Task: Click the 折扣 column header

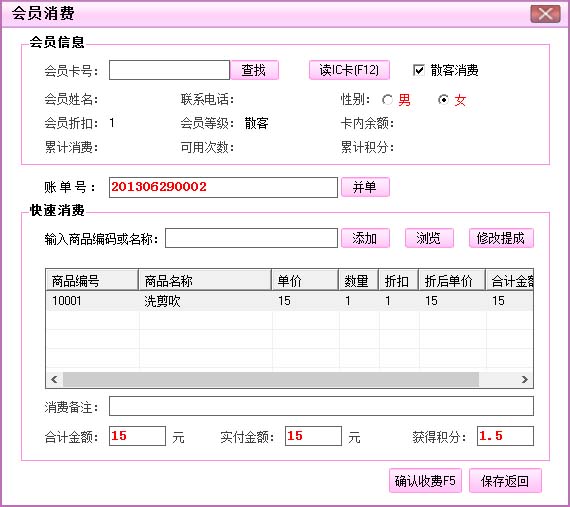Action: click(399, 280)
